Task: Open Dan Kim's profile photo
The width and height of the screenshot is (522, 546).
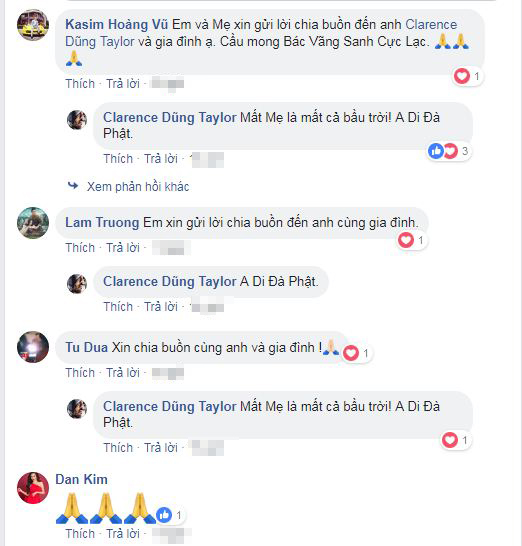Action: coord(33,488)
